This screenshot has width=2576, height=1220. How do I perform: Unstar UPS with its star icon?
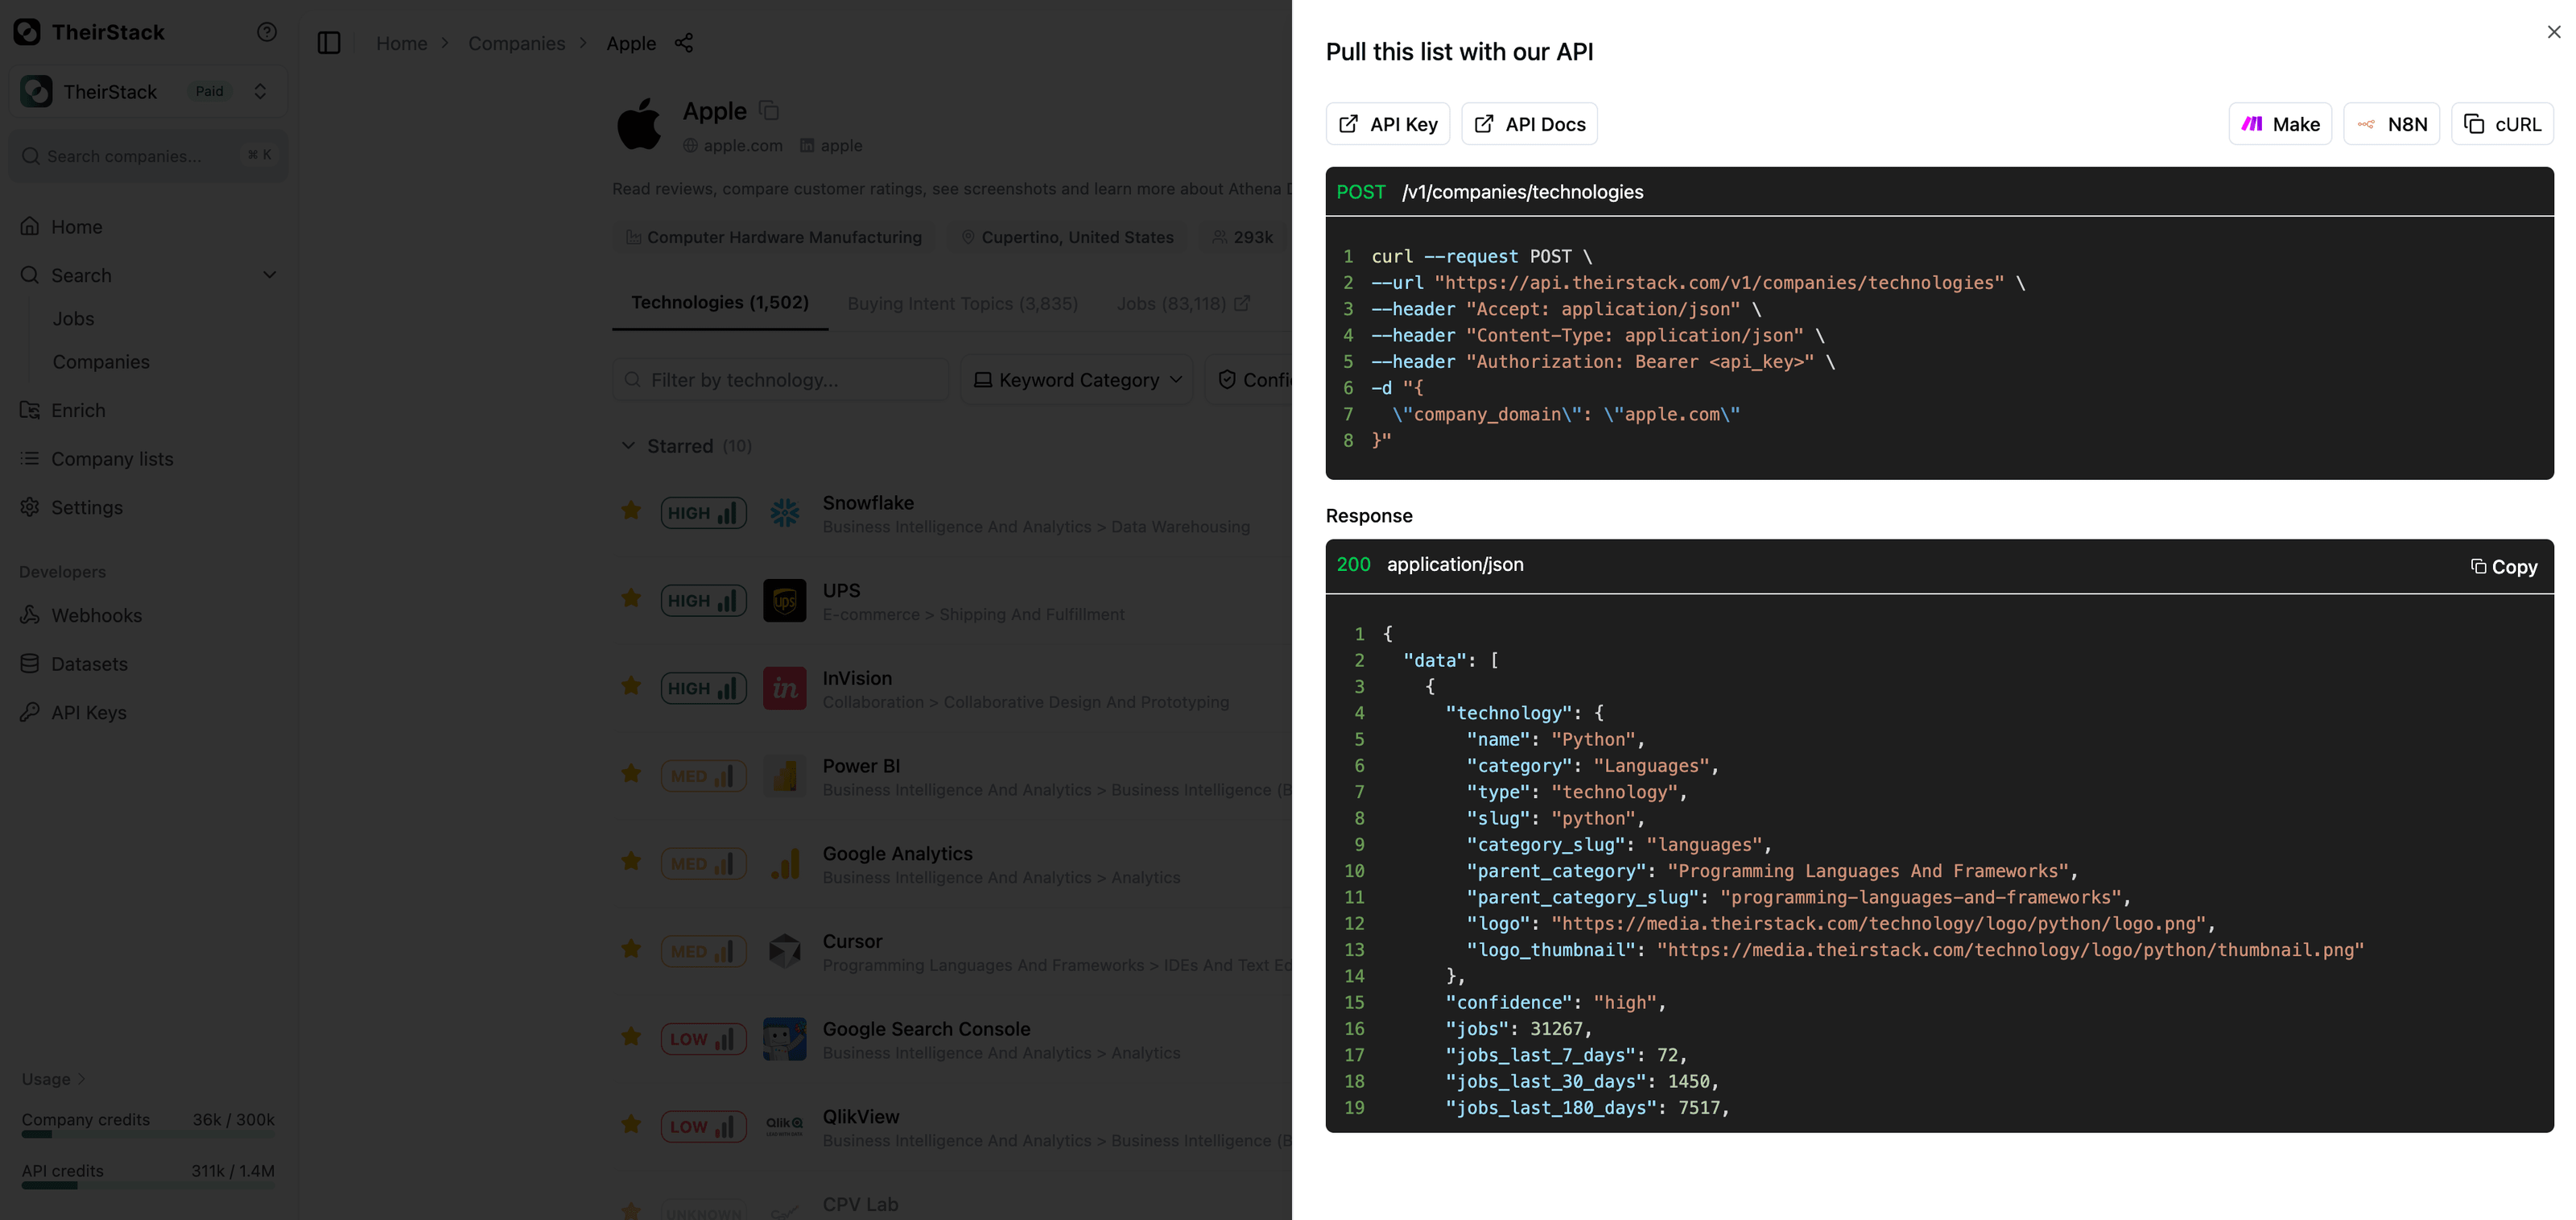pyautogui.click(x=631, y=599)
